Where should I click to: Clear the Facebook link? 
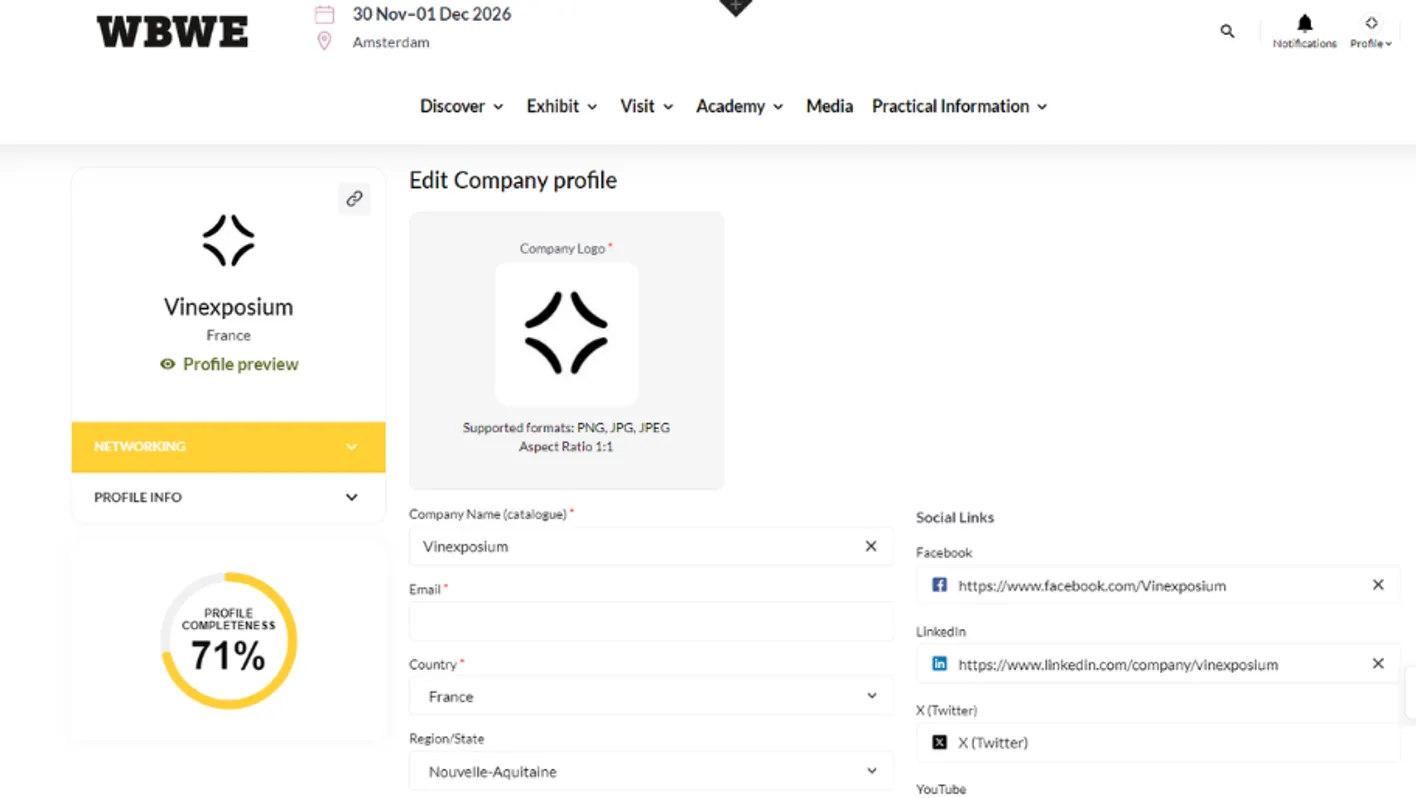1378,585
